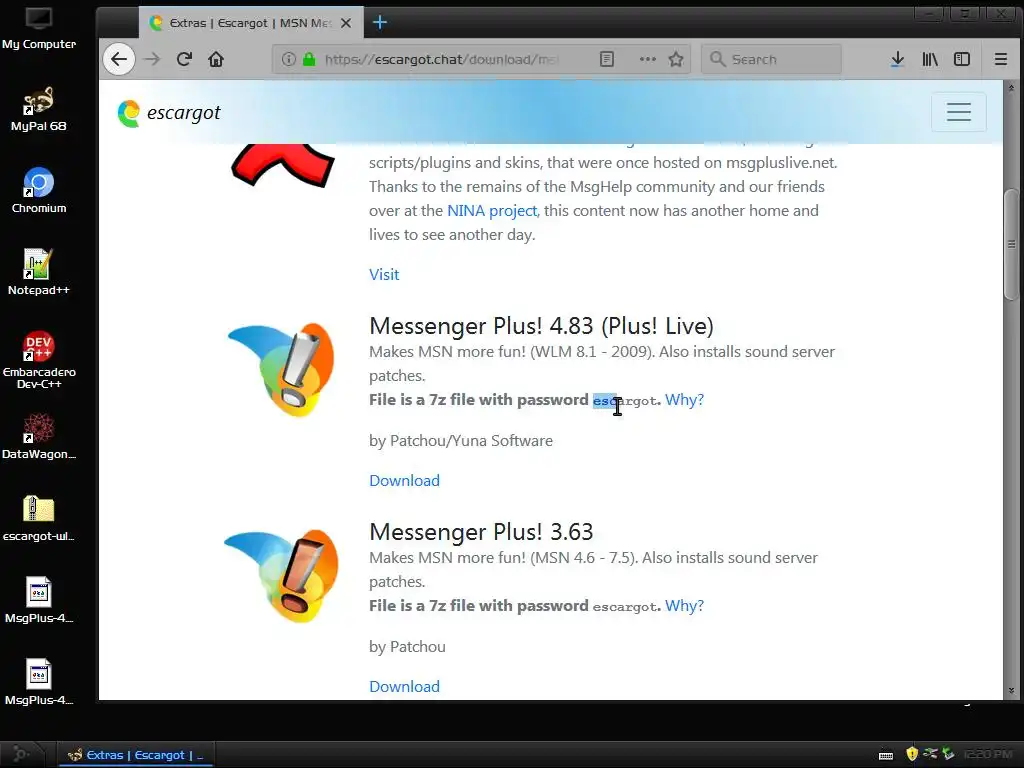Click the forward navigation arrow
The width and height of the screenshot is (1024, 768).
(x=152, y=59)
